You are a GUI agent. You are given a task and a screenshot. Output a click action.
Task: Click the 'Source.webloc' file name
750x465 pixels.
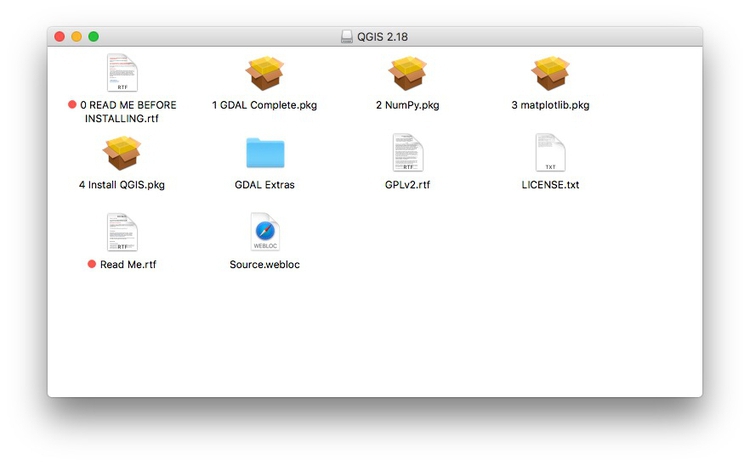pos(265,265)
